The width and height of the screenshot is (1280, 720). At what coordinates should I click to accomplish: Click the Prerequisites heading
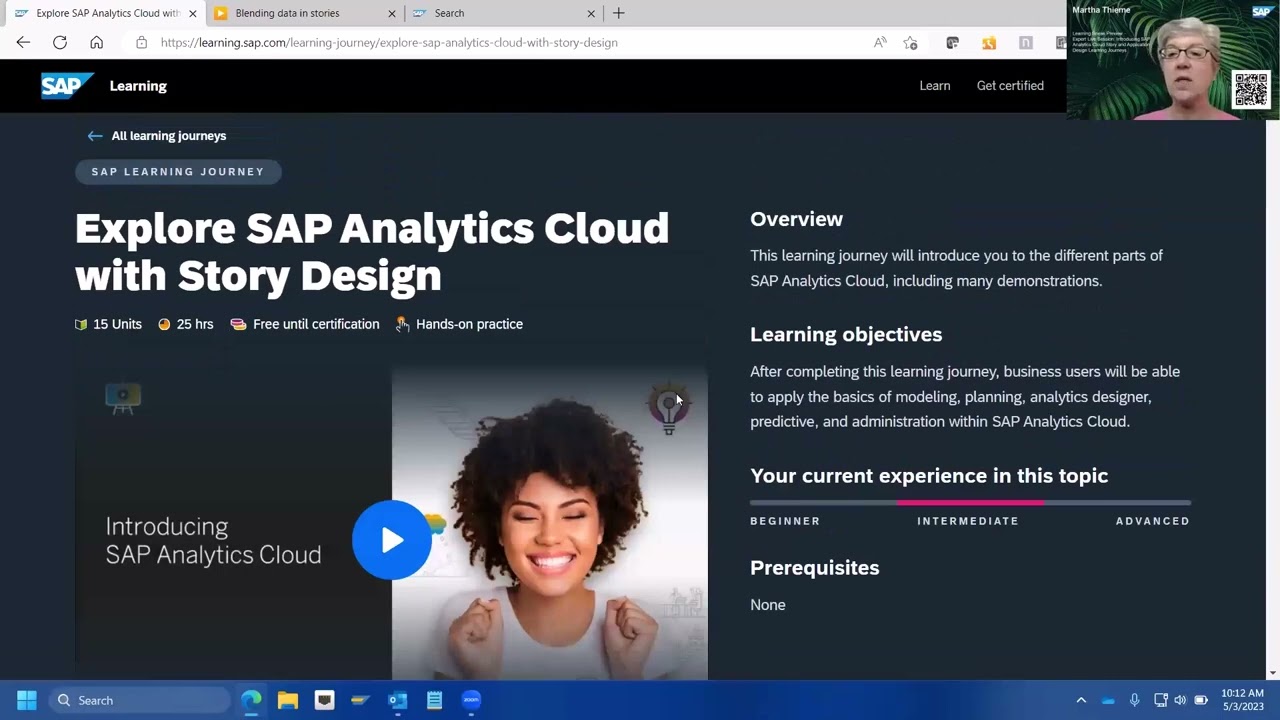[815, 567]
